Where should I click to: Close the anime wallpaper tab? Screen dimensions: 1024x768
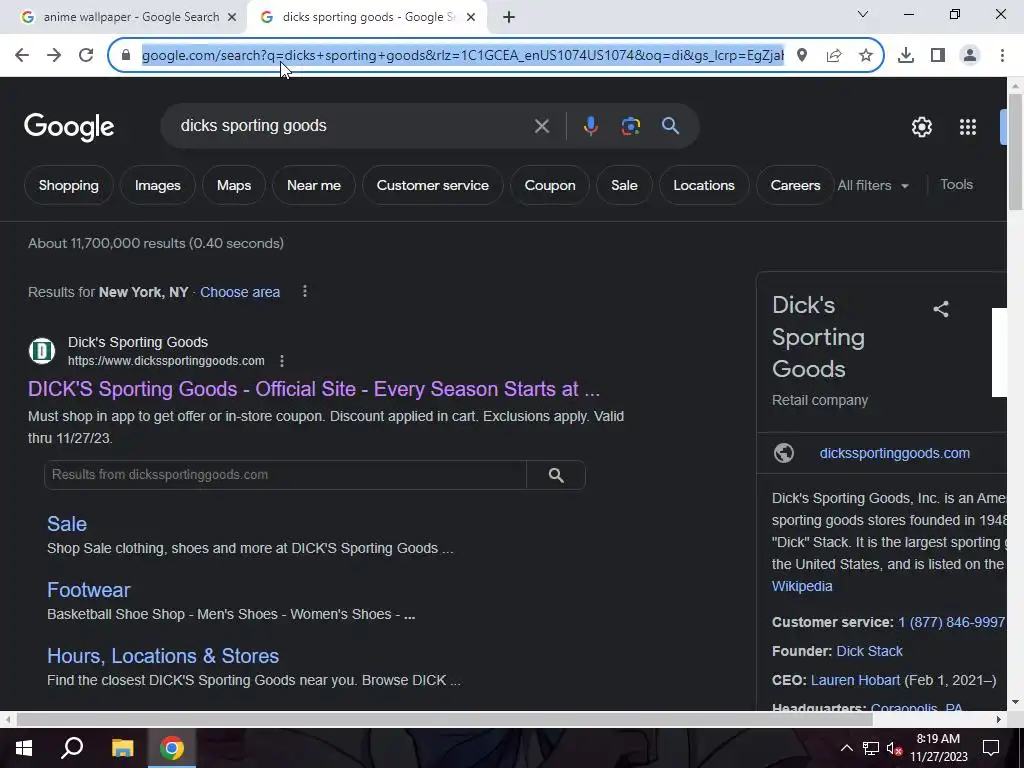point(232,18)
